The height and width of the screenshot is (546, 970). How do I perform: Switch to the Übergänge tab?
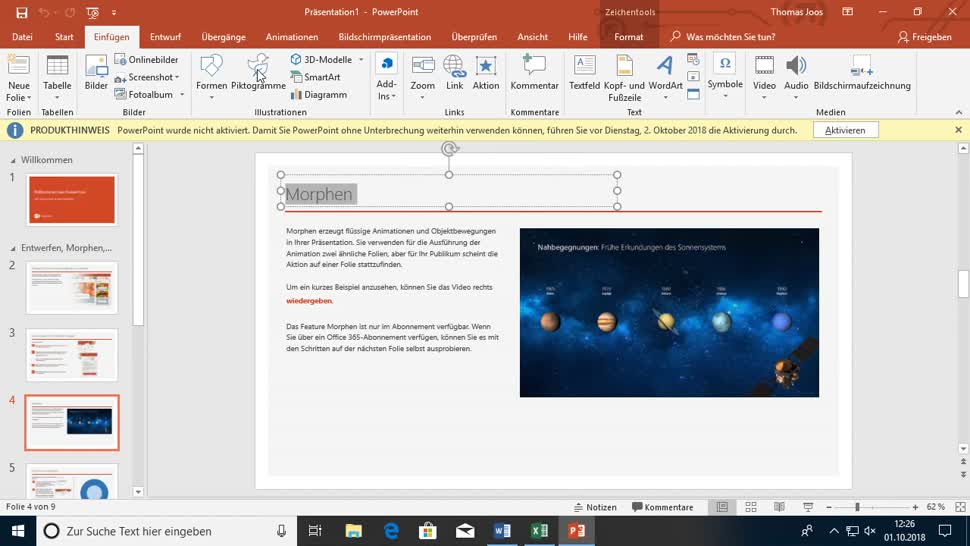coord(223,37)
